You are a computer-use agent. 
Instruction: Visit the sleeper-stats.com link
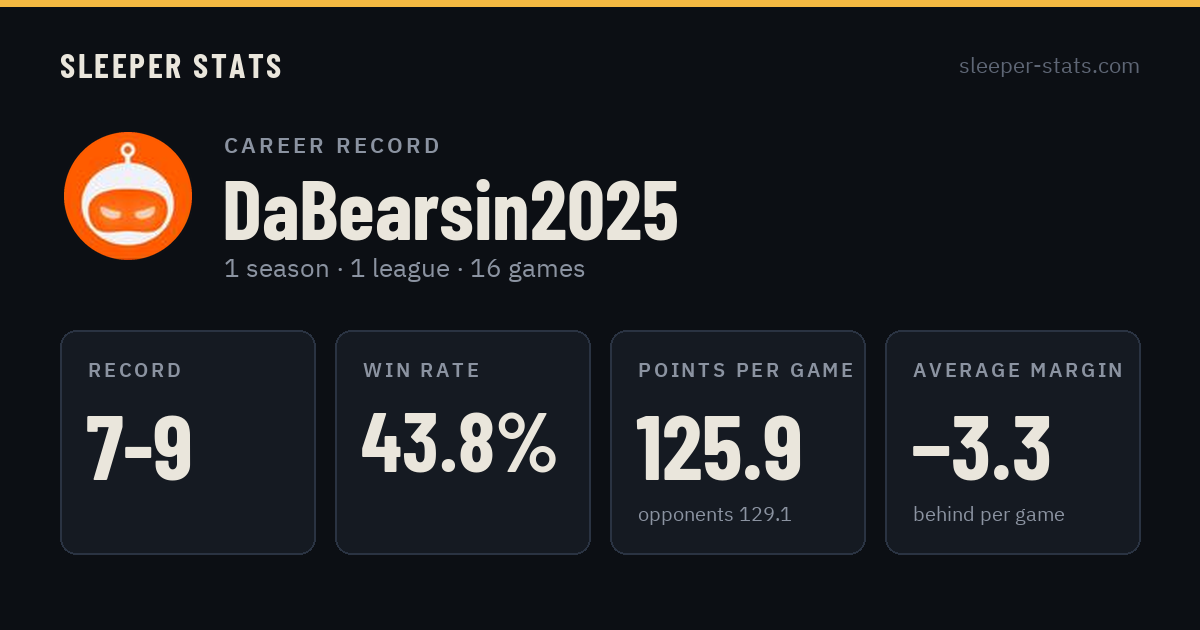point(1049,66)
